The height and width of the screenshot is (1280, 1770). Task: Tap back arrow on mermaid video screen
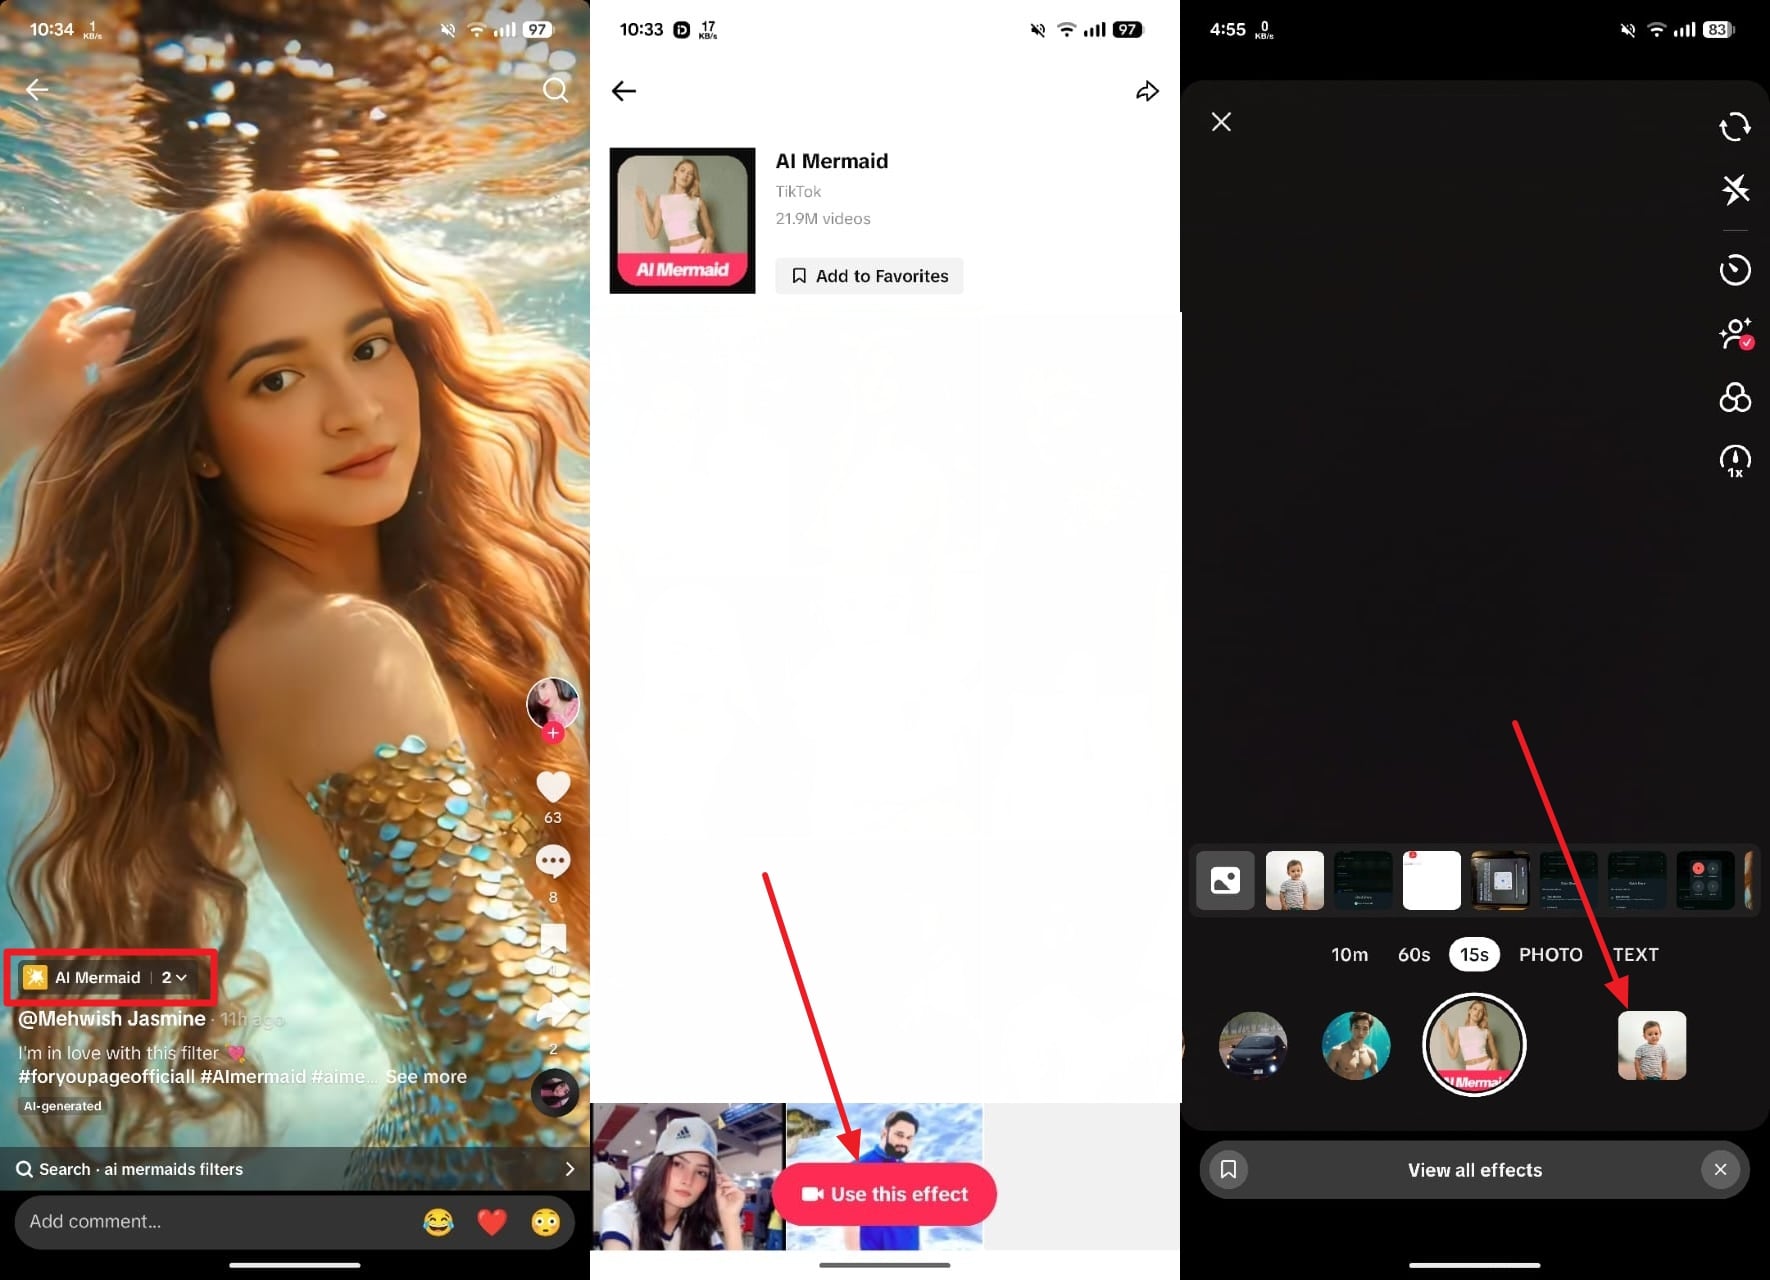point(37,90)
